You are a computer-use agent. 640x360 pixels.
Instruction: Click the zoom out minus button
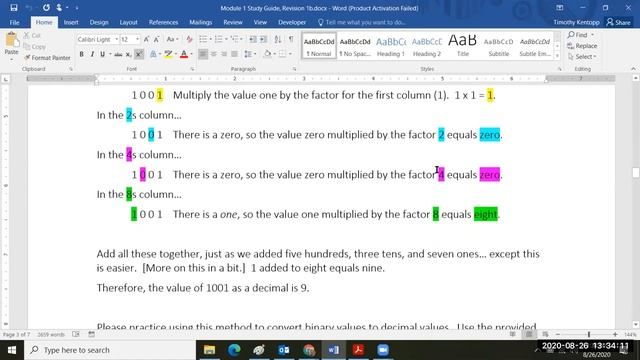tap(558, 334)
